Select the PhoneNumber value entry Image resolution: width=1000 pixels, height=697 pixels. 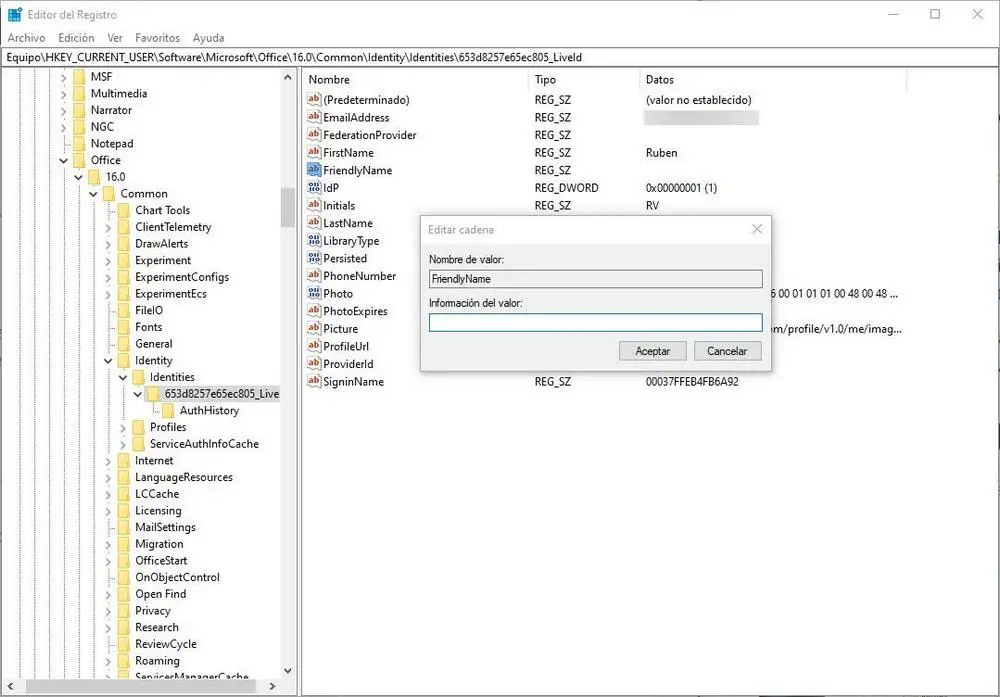coord(359,276)
